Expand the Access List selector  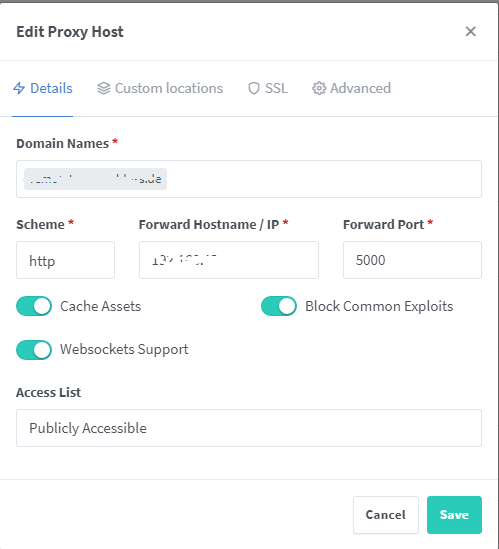click(x=249, y=428)
